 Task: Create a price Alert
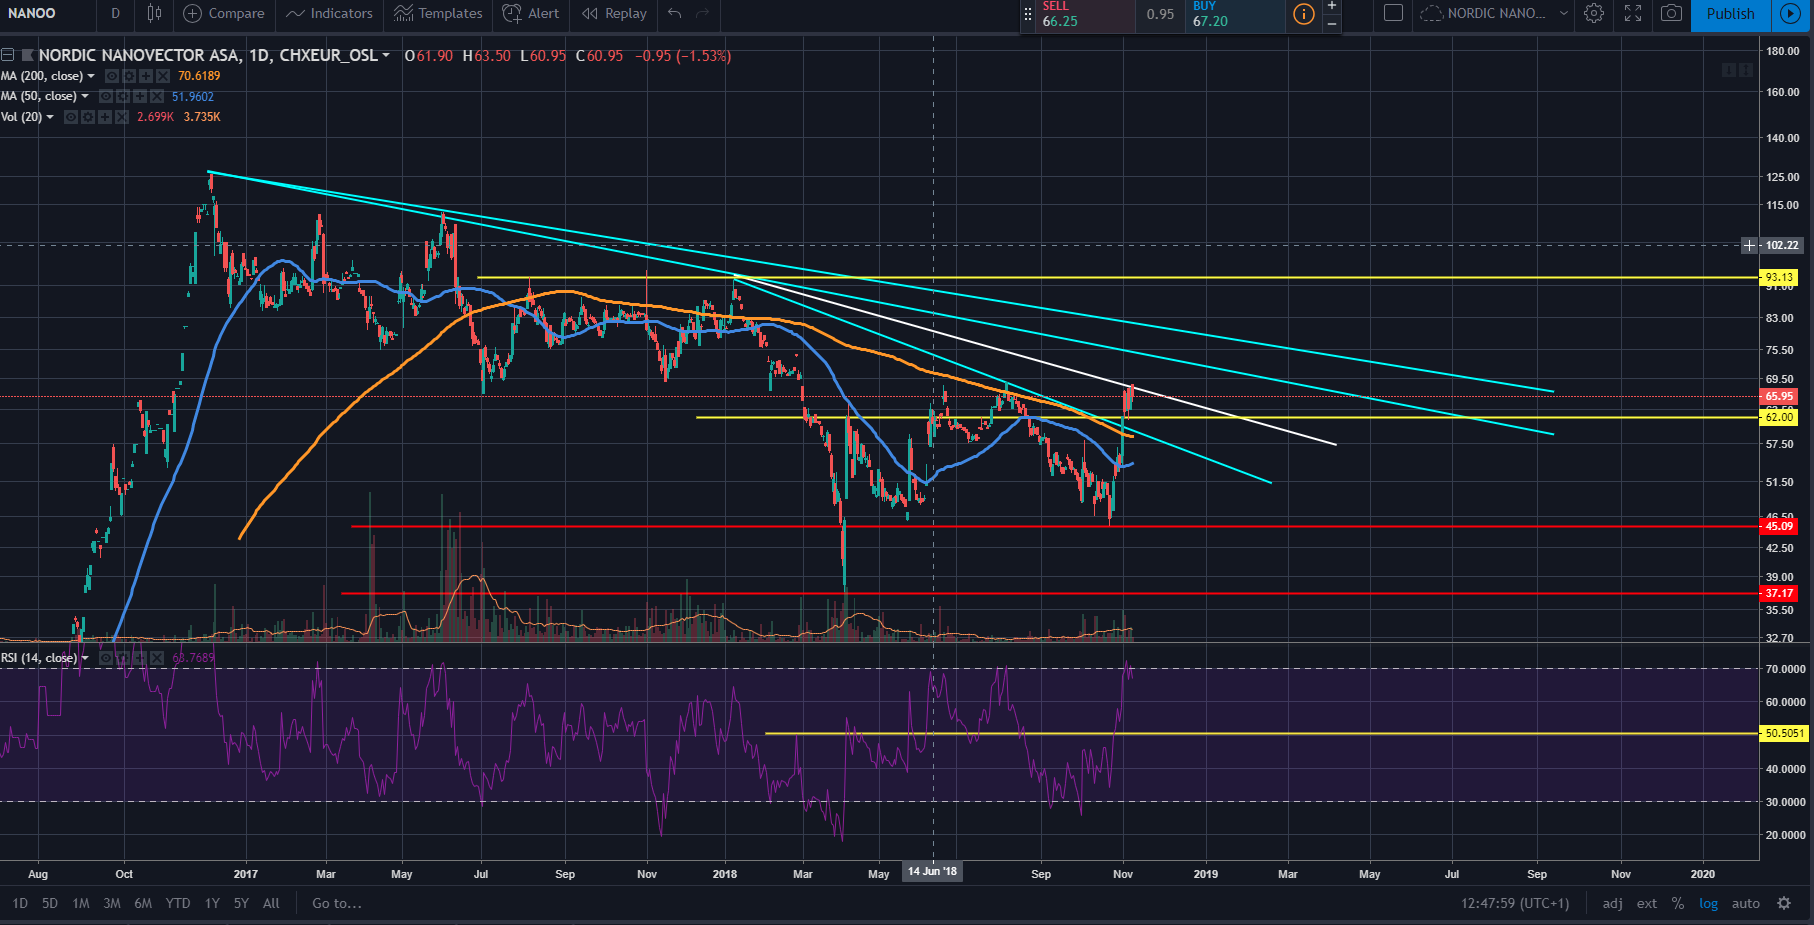point(531,13)
